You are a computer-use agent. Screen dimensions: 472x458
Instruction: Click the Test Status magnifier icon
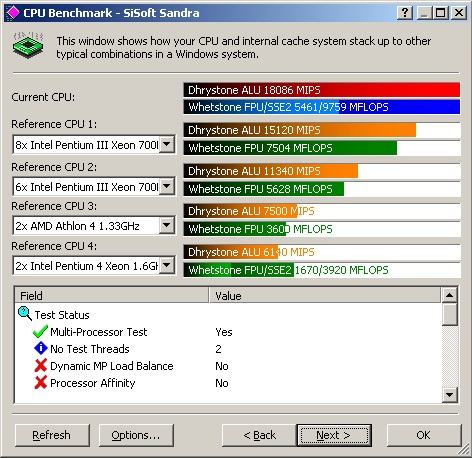(x=25, y=314)
